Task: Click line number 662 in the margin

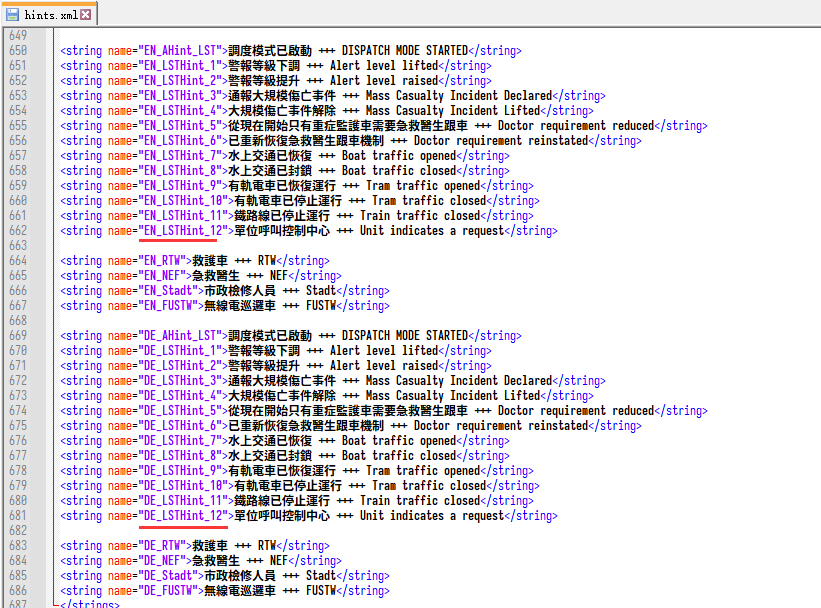Action: tap(18, 231)
